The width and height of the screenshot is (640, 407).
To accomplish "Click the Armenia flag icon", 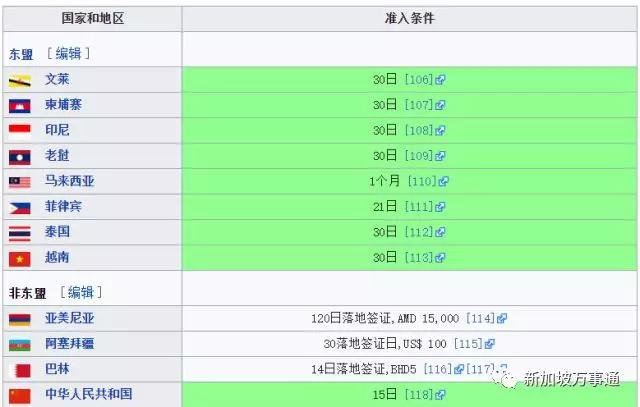I will [20, 320].
